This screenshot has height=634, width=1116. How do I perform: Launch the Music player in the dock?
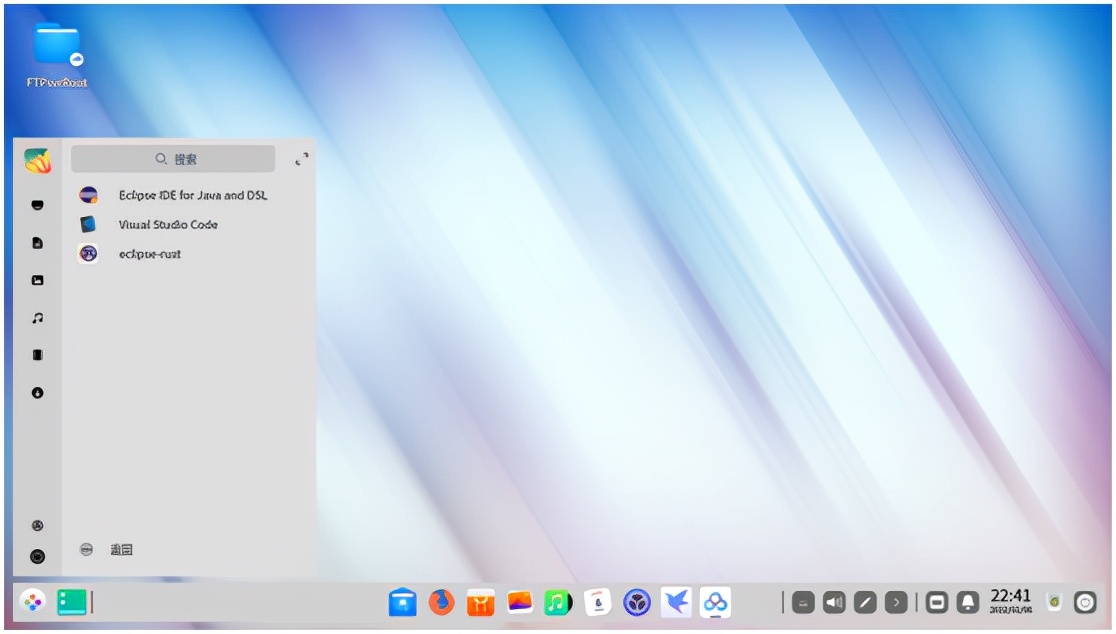(557, 602)
